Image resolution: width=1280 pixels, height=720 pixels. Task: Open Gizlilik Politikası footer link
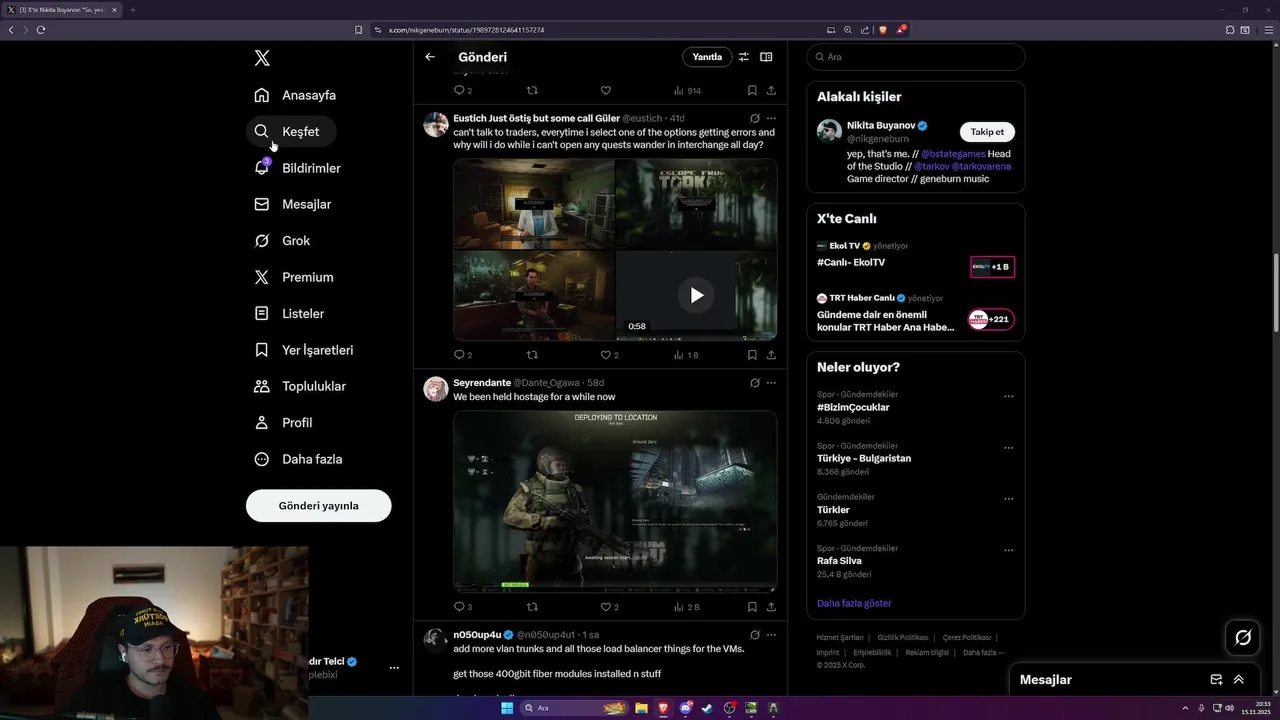coord(903,637)
